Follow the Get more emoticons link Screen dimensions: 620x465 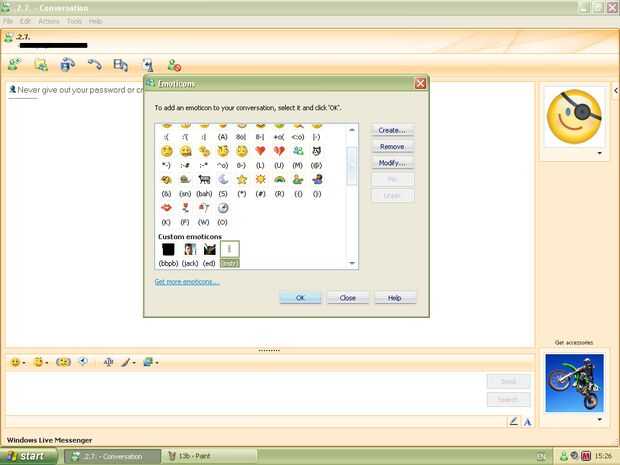tap(187, 282)
